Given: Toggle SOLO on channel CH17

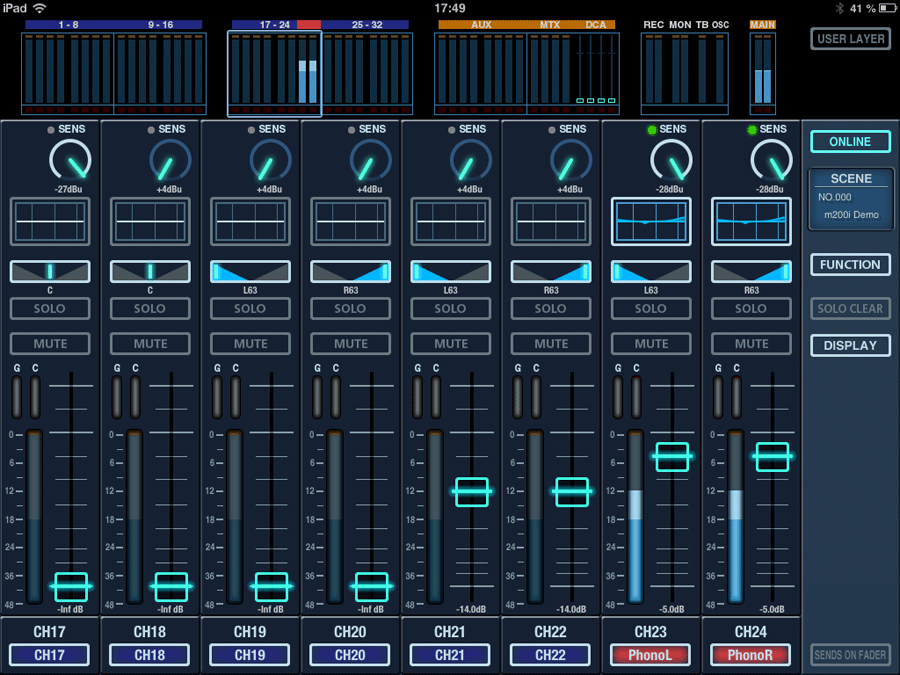Looking at the screenshot, I should click(x=50, y=309).
